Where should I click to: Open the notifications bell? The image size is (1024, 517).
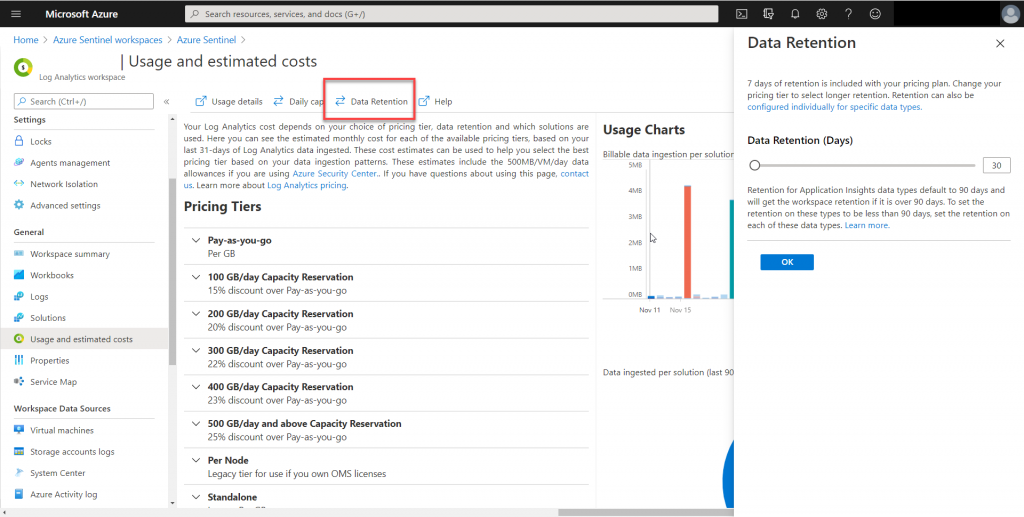(x=795, y=14)
